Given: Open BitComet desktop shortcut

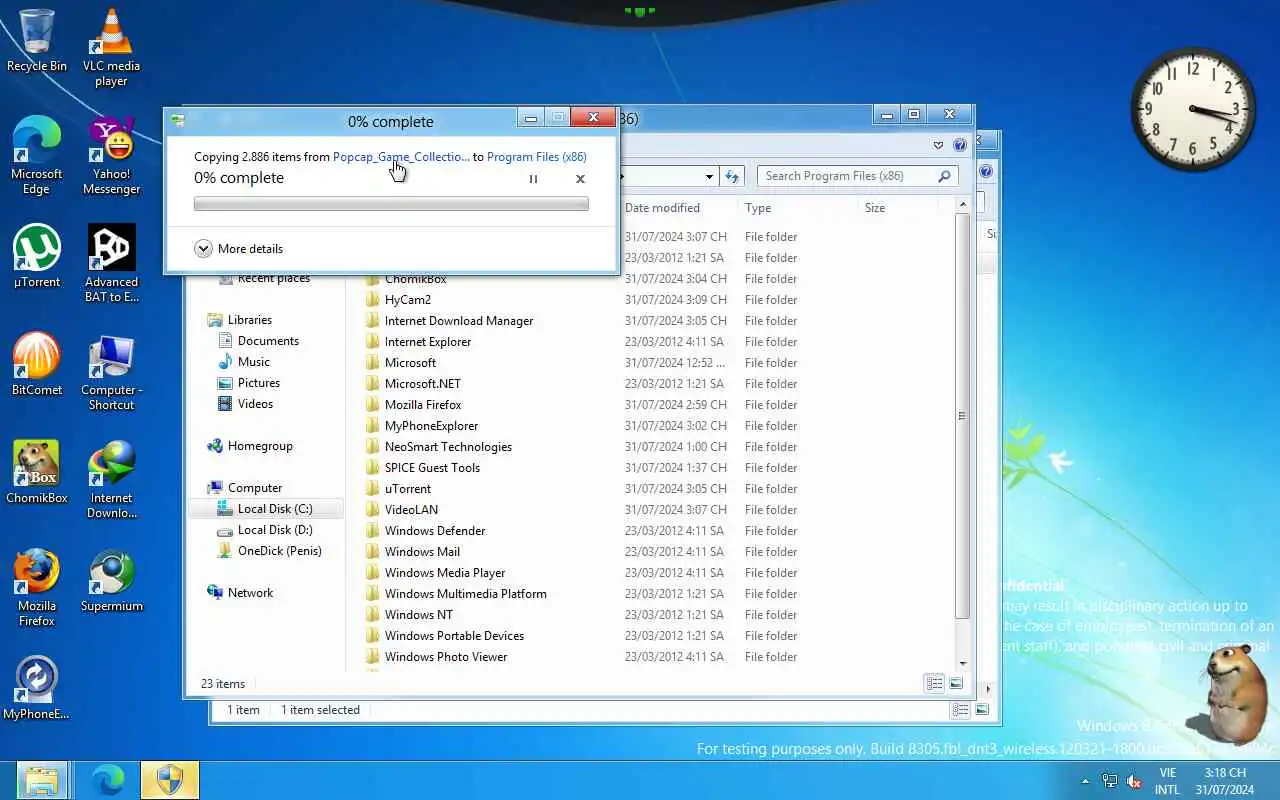Looking at the screenshot, I should [x=37, y=365].
